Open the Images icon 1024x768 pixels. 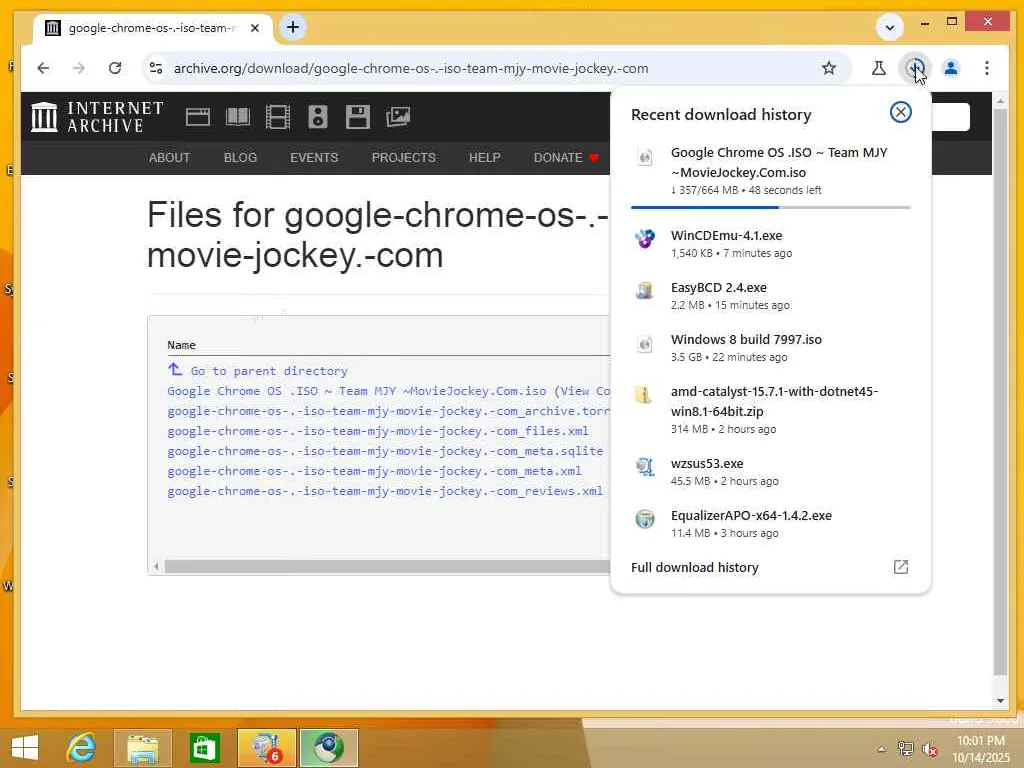(398, 117)
